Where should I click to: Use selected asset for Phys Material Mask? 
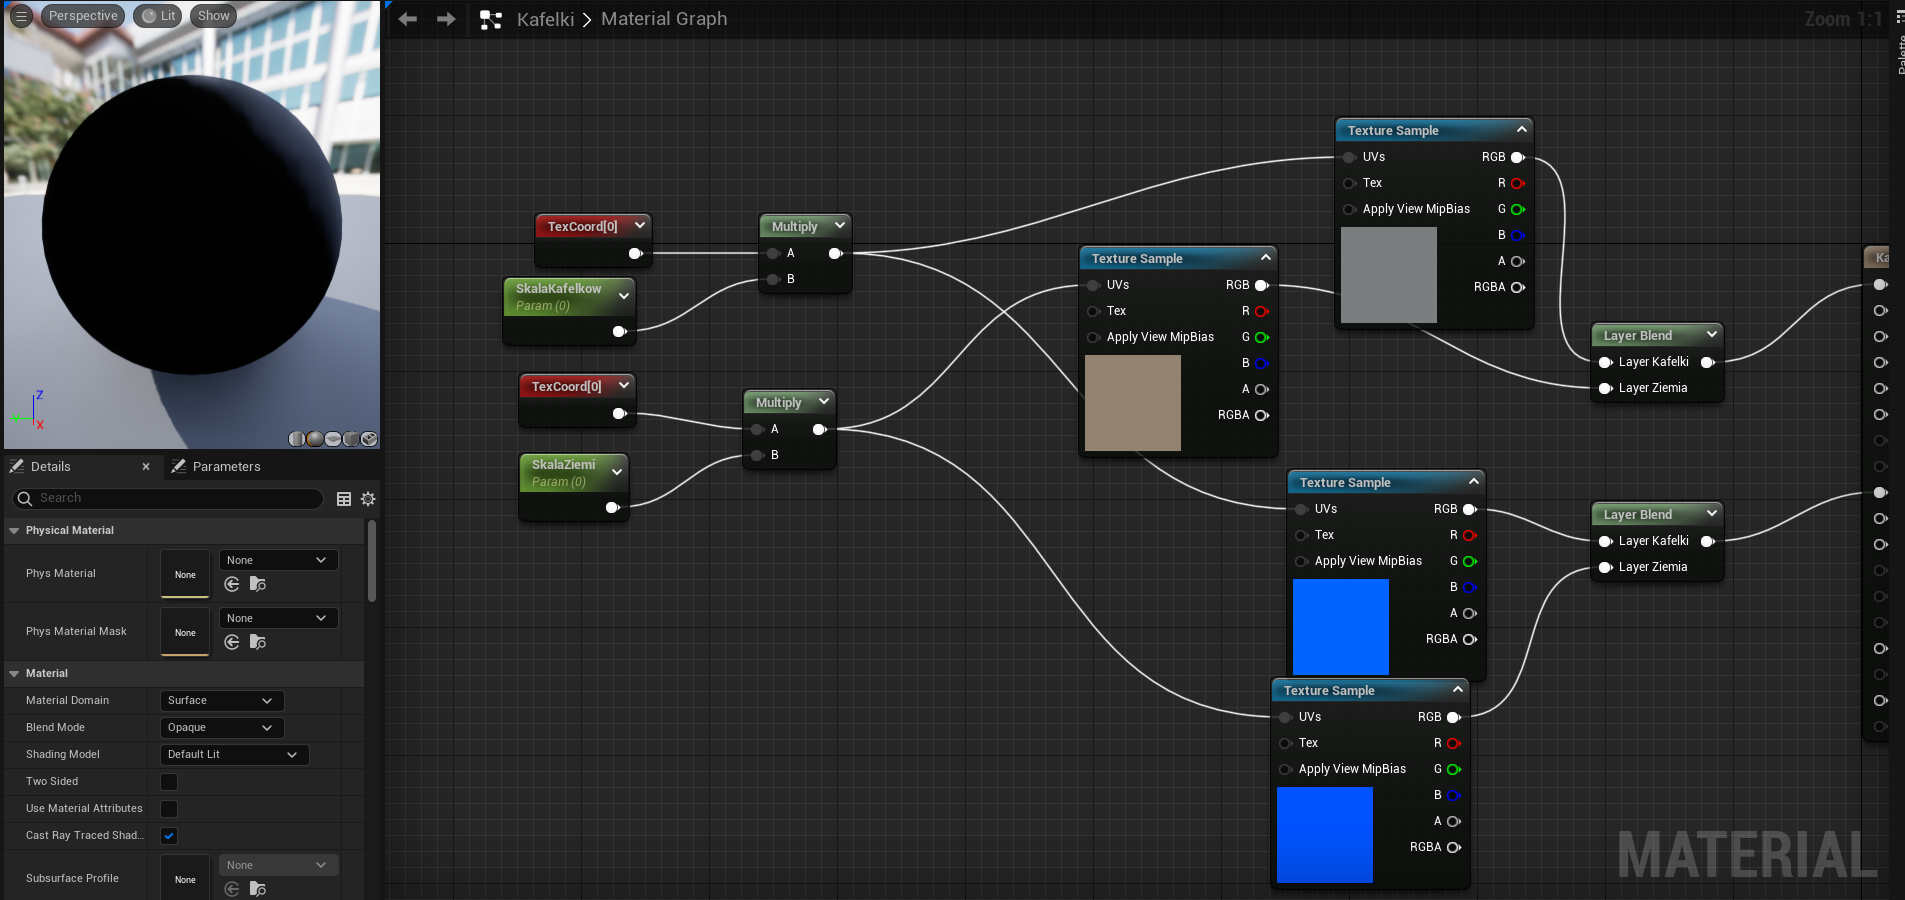click(x=232, y=642)
